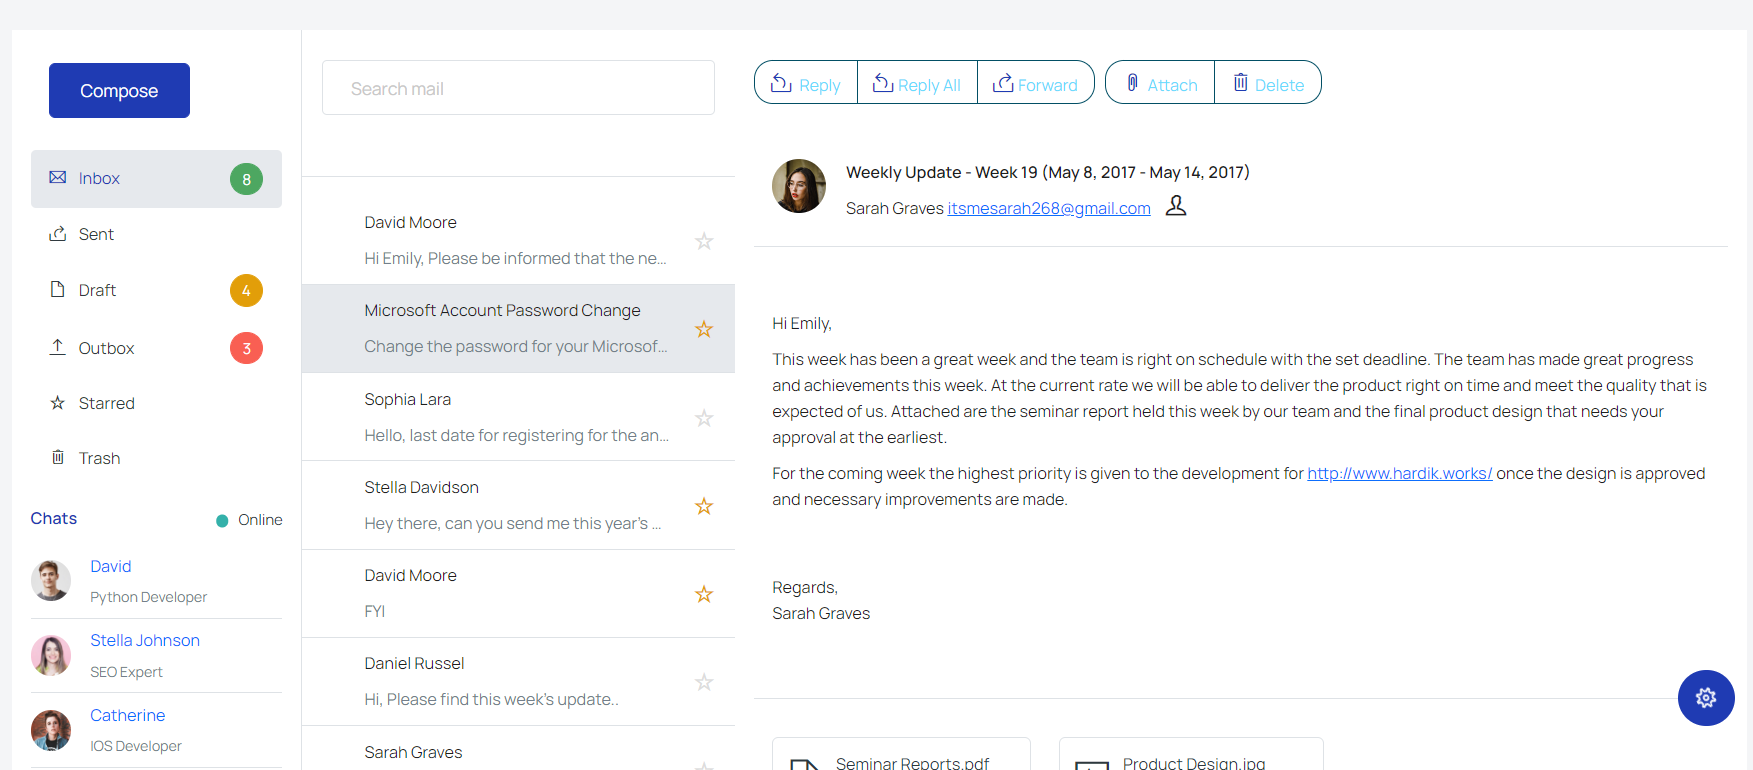
Task: Open chat with Stella Johnson
Action: [145, 640]
